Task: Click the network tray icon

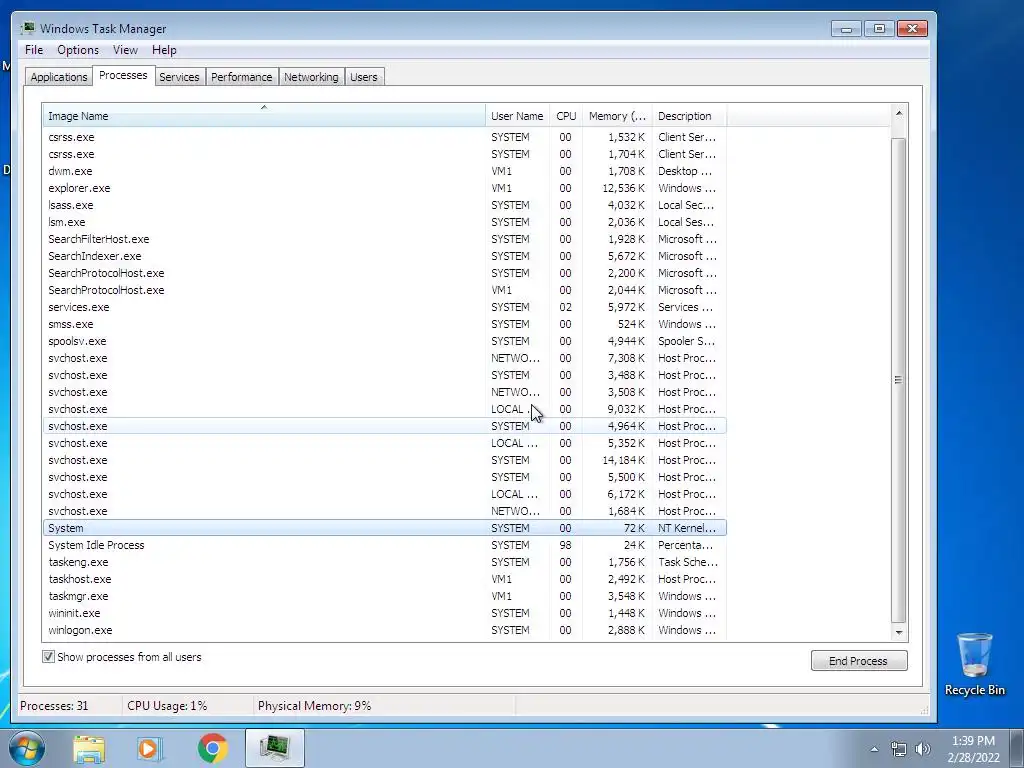Action: pos(899,749)
